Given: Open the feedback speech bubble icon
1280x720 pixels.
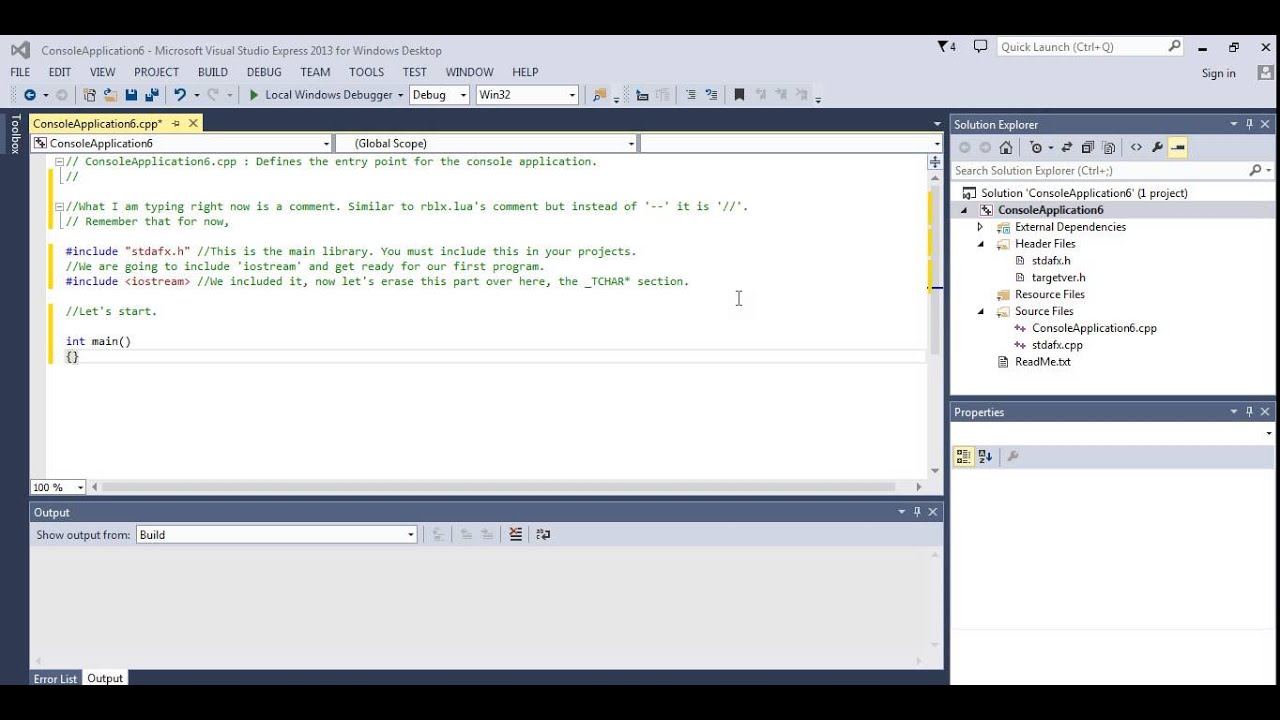Looking at the screenshot, I should (980, 47).
